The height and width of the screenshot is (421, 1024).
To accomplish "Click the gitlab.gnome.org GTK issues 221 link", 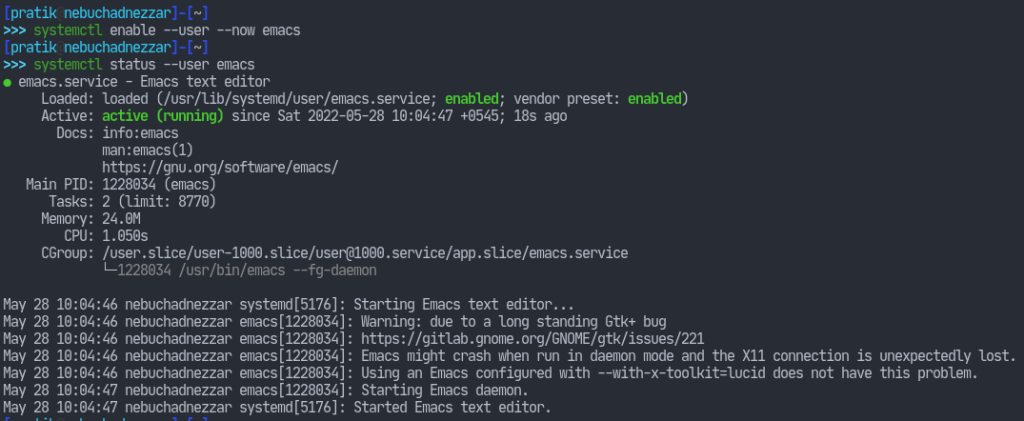I will click(x=532, y=339).
